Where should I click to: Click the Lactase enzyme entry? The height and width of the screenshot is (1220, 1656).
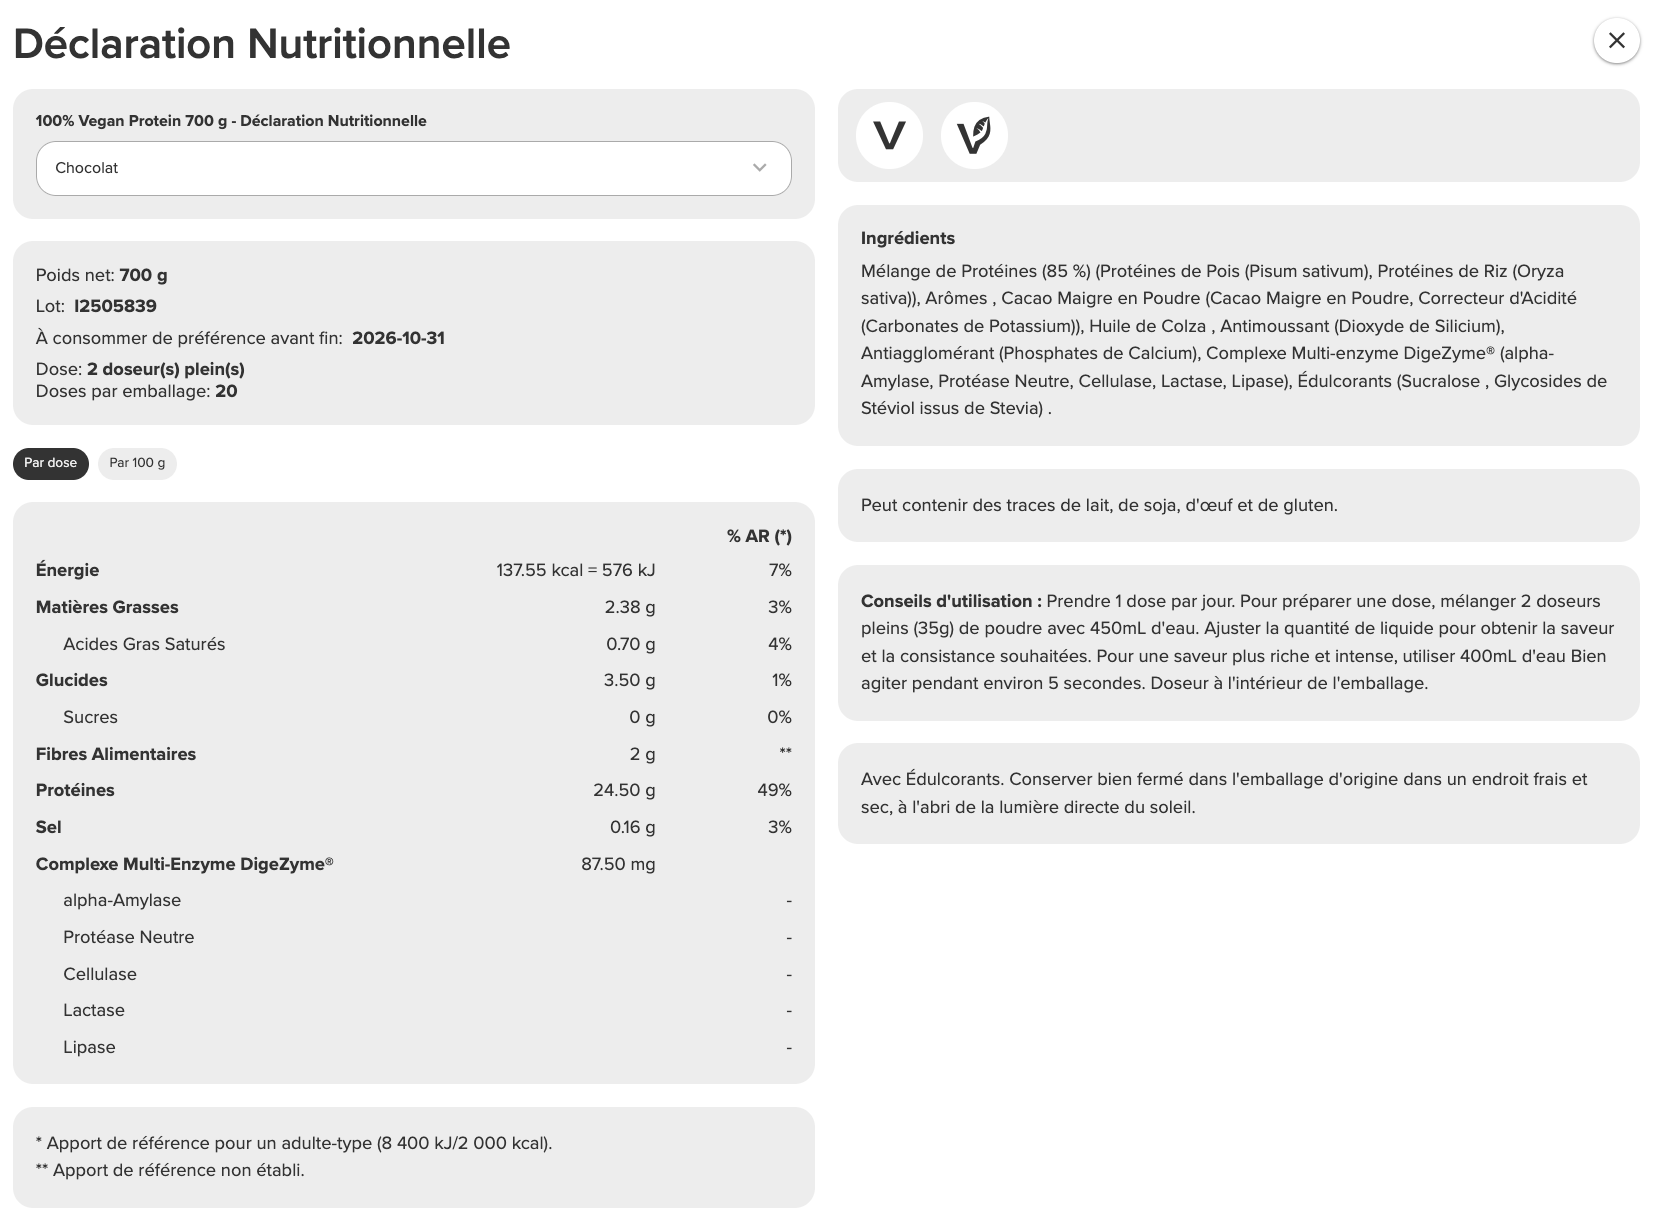point(94,1010)
